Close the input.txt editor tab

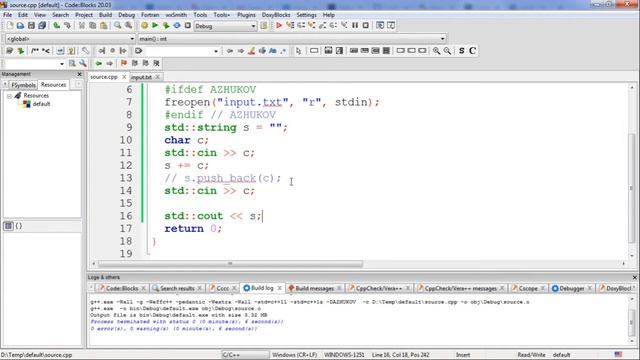158,77
